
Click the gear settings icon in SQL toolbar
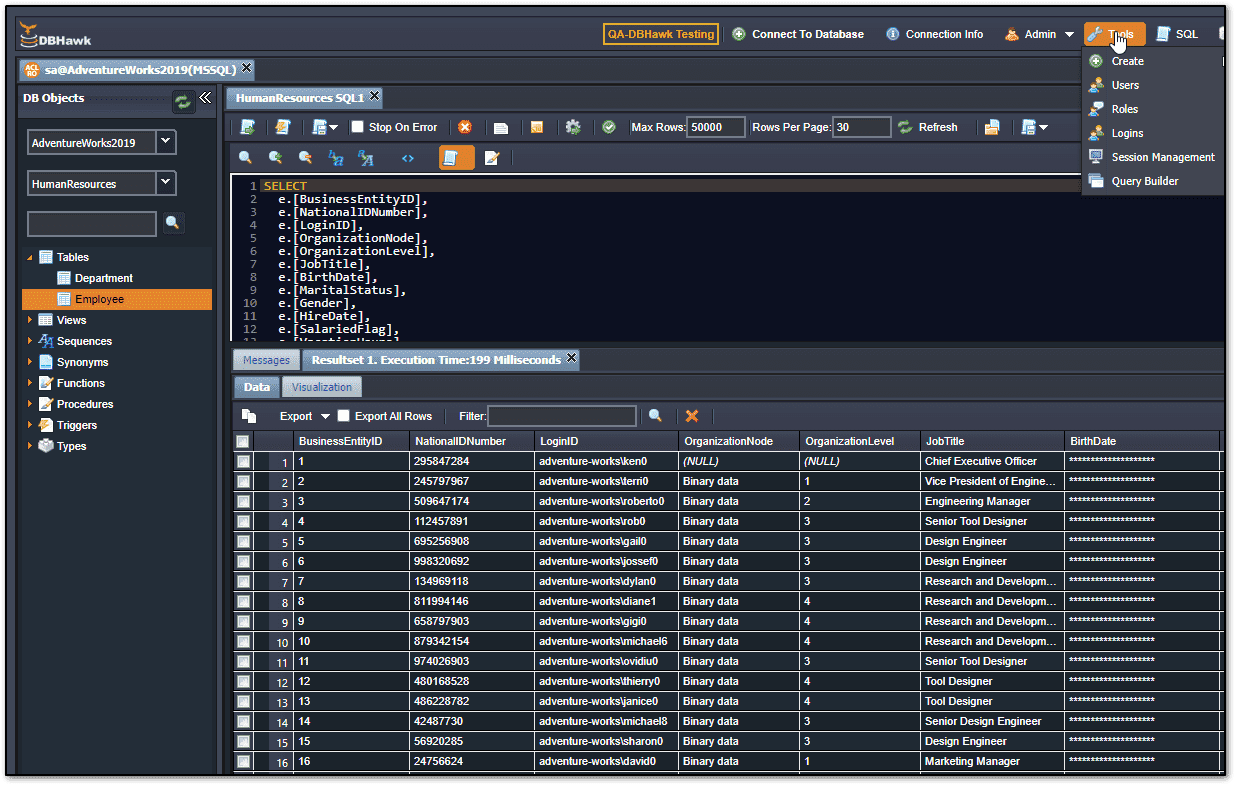tap(573, 127)
